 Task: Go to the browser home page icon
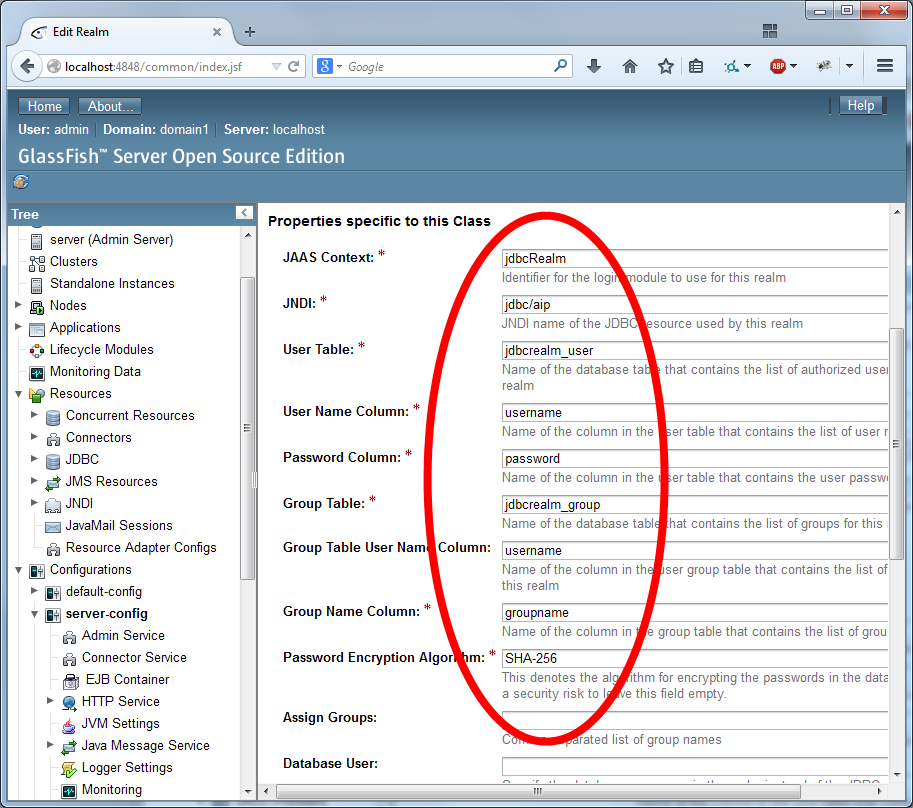[630, 66]
